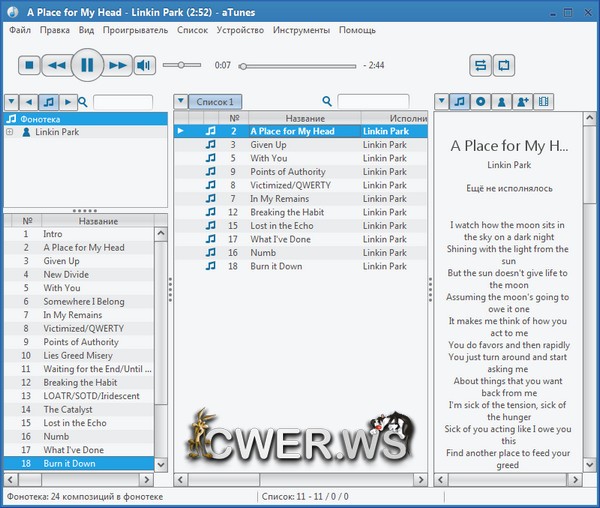Image resolution: width=600 pixels, height=508 pixels.
Task: Open similar artists tab with plus icon
Action: 523,101
